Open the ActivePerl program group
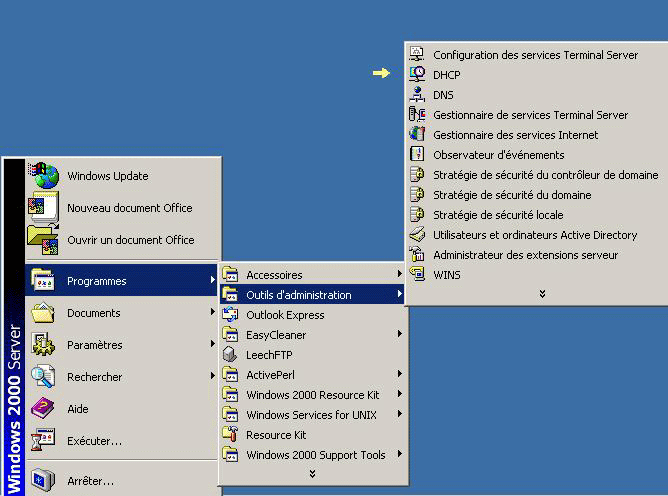The height and width of the screenshot is (496, 668). pyautogui.click(x=312, y=375)
